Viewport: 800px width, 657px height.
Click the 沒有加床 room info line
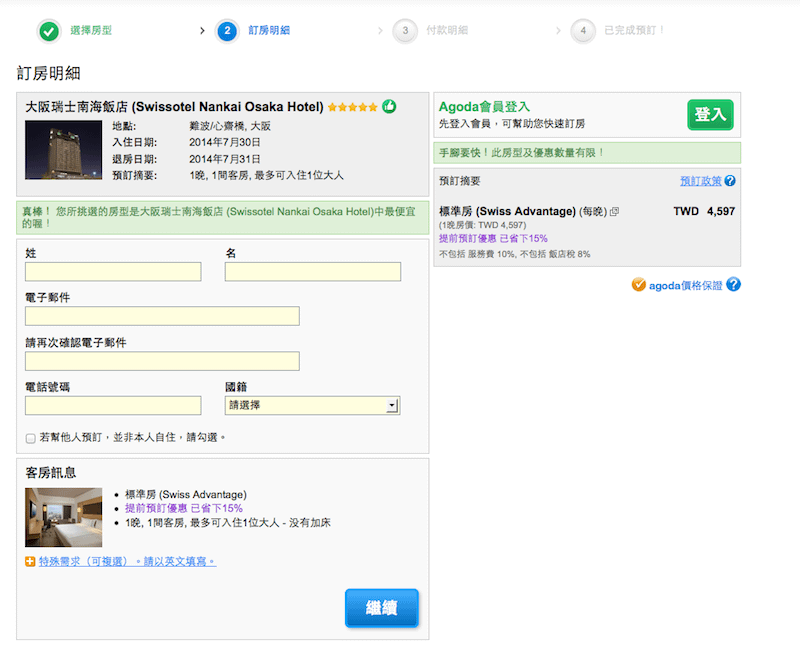tap(228, 523)
